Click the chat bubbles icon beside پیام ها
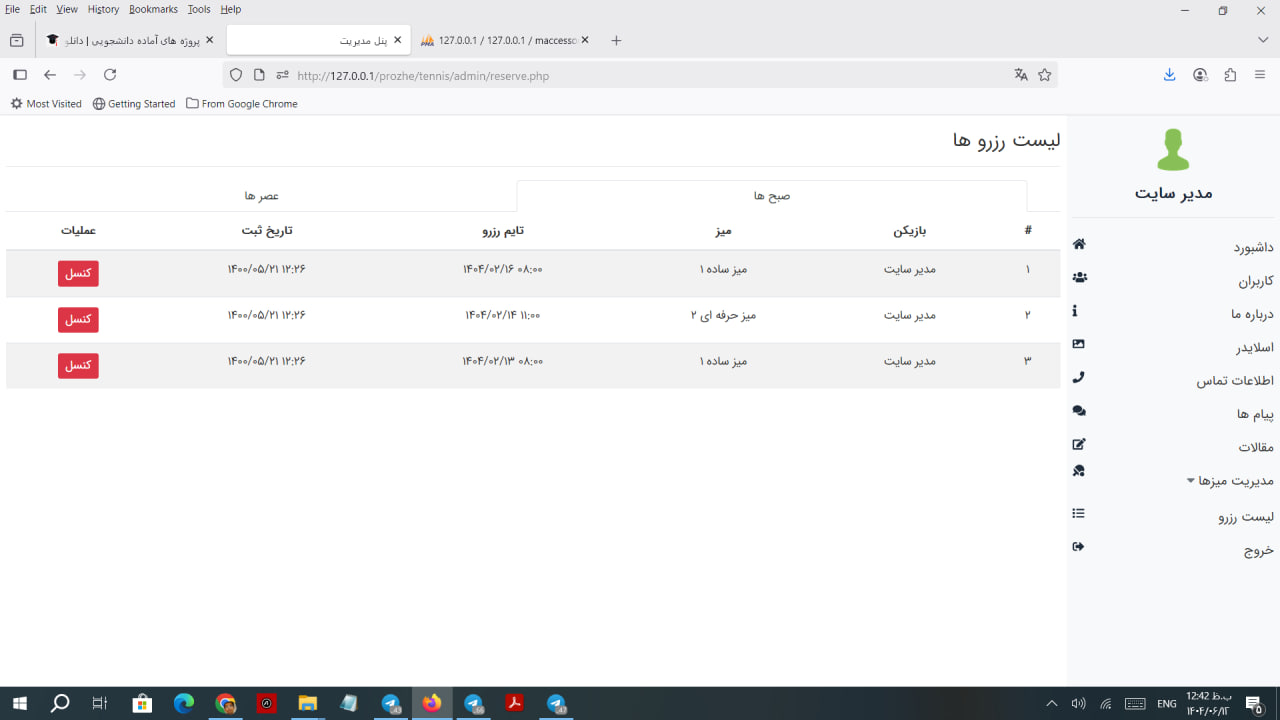This screenshot has width=1280, height=720. click(1078, 411)
